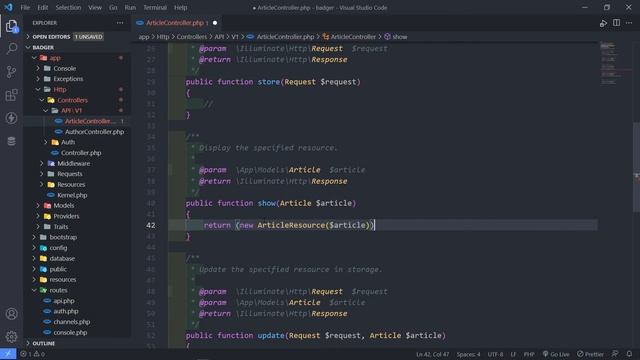Close unsaved ArticleController.php tab dot

215,23
